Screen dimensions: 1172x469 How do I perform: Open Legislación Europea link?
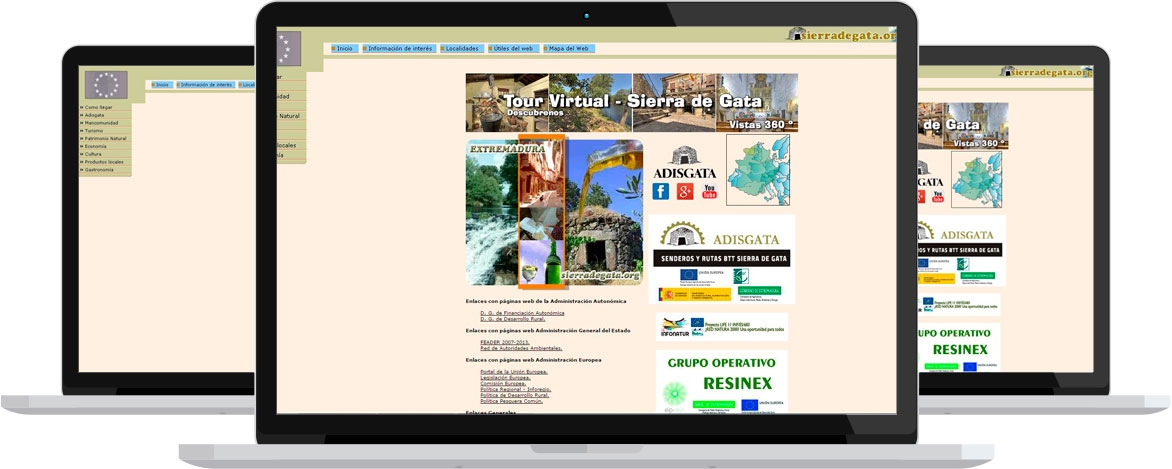(505, 378)
